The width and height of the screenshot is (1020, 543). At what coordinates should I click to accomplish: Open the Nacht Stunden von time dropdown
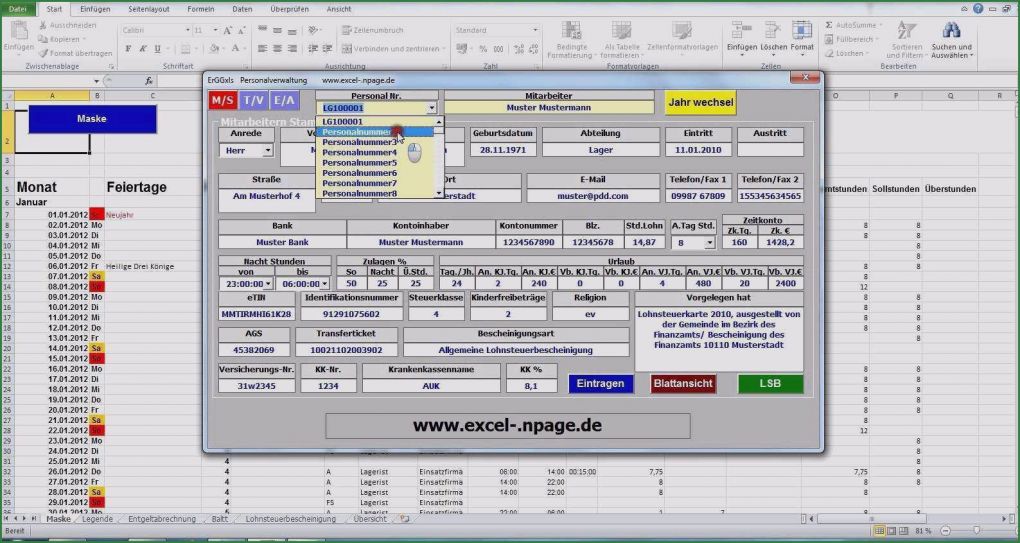[x=268, y=284]
